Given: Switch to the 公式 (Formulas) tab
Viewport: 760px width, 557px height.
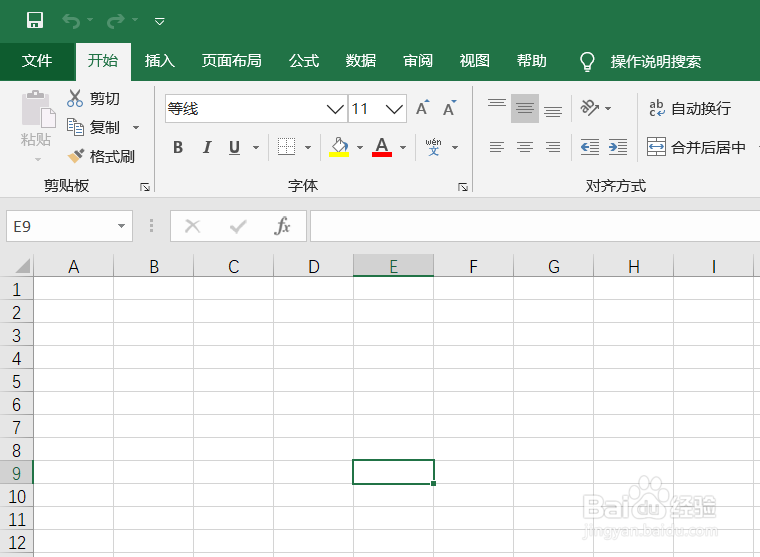Looking at the screenshot, I should point(304,61).
